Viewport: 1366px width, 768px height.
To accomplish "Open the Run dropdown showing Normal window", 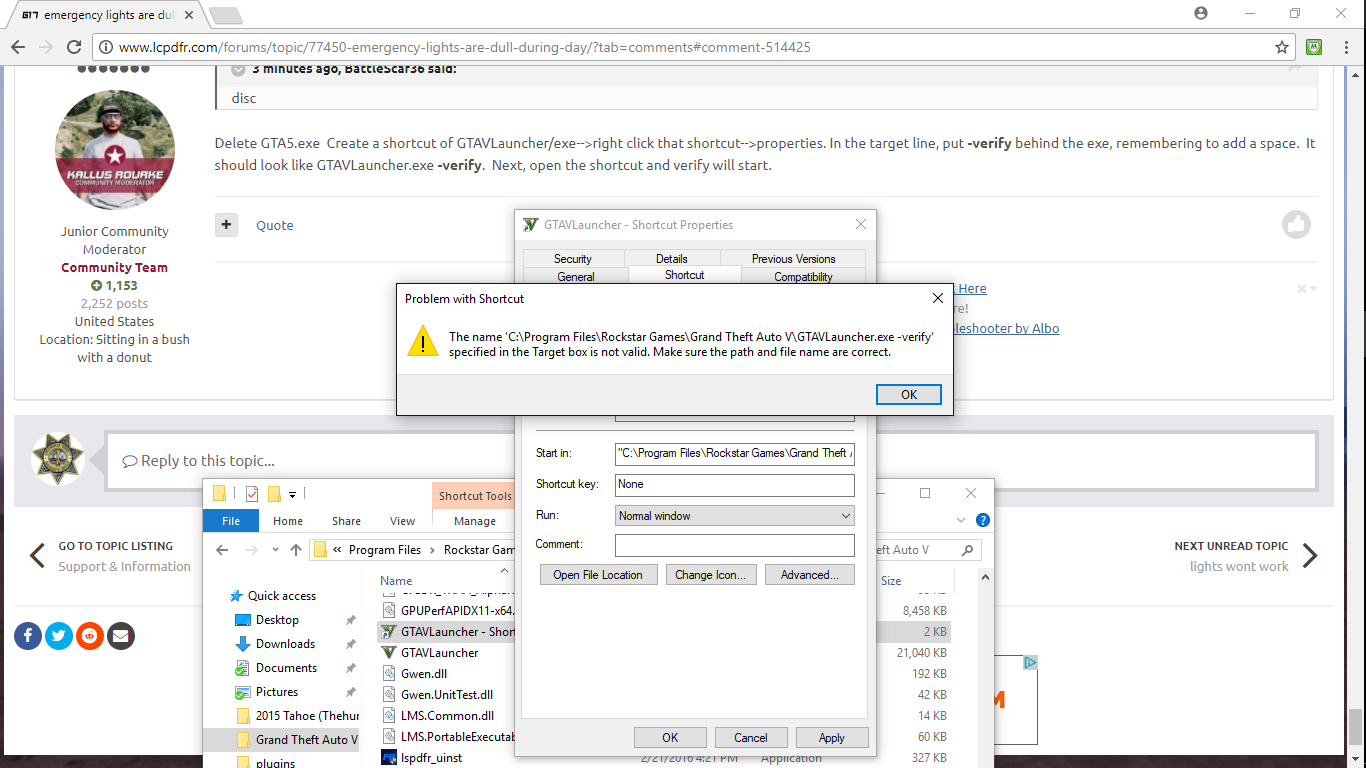I will click(735, 516).
